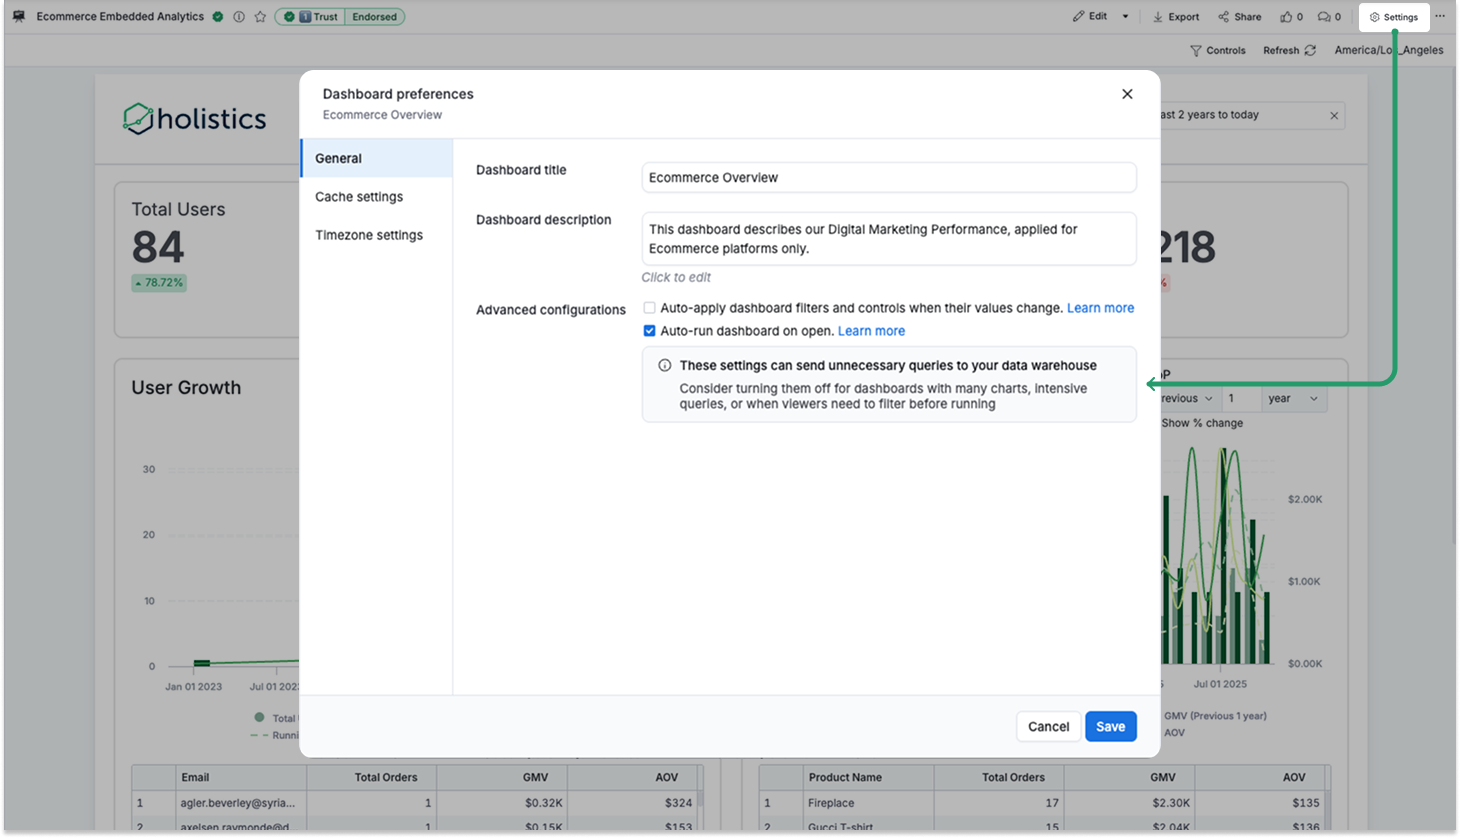
Task: Edit the Dashboard title field
Action: click(888, 177)
